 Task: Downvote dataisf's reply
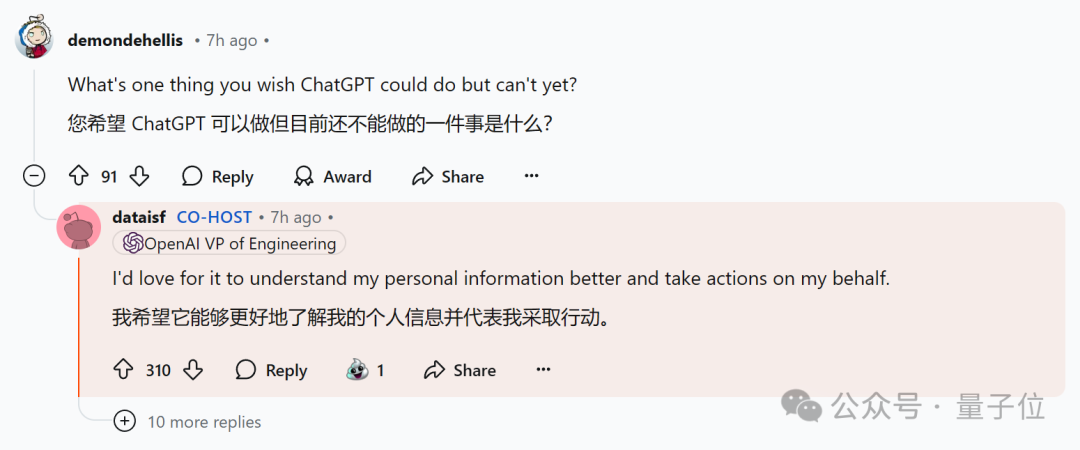193,370
